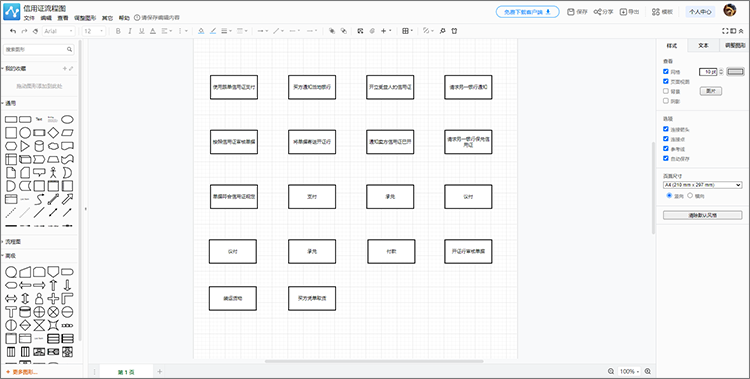Image resolution: width=750 pixels, height=379 pixels.
Task: Click the zoom out magnifier icon
Action: 611,371
